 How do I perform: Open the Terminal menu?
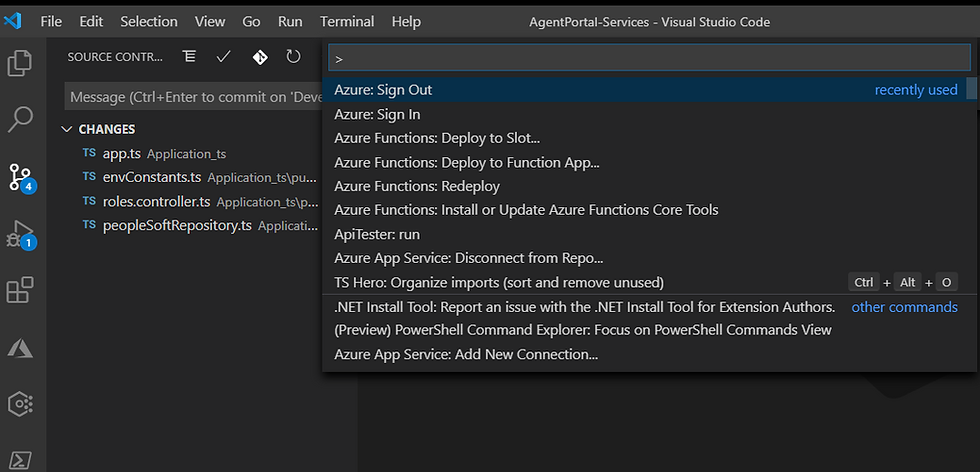click(347, 21)
